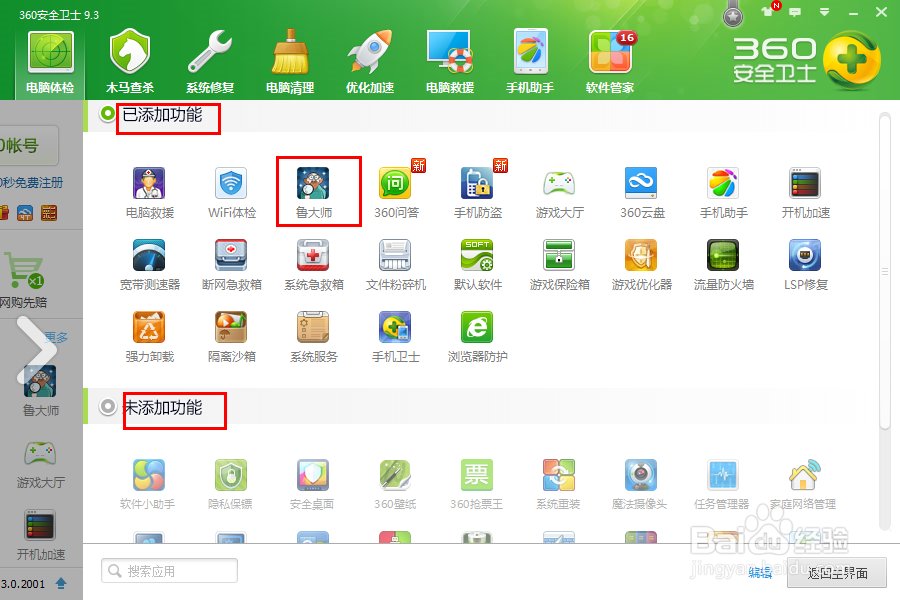Add 魔法摄像头 feature

[x=640, y=484]
